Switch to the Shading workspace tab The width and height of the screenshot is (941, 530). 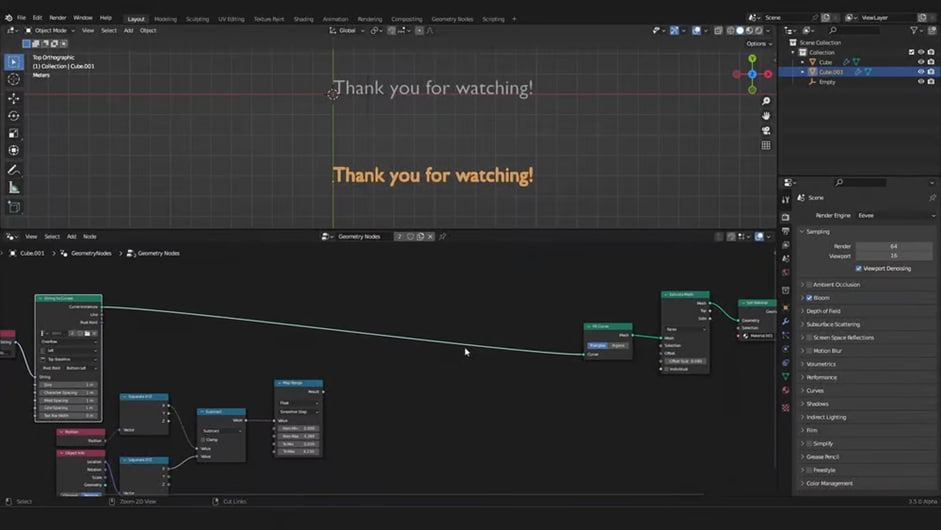coord(303,19)
